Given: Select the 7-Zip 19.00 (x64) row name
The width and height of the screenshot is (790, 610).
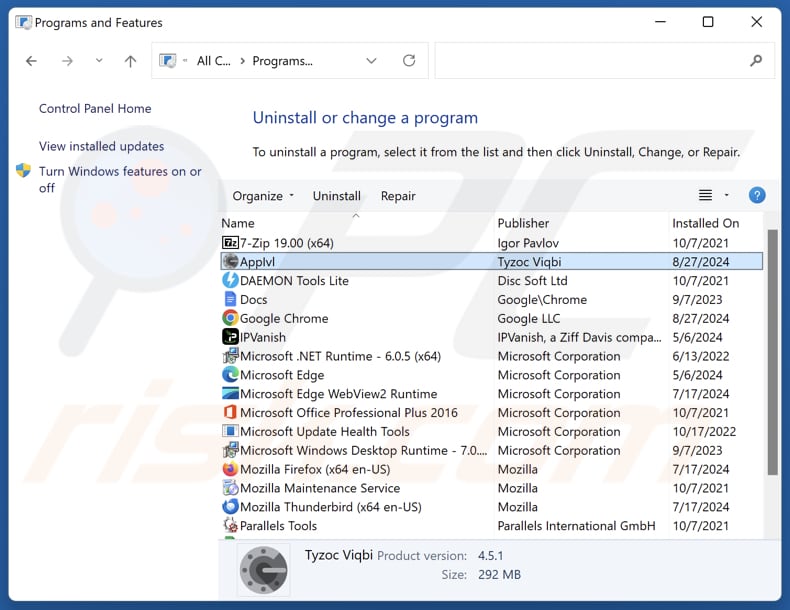Looking at the screenshot, I should (x=287, y=243).
